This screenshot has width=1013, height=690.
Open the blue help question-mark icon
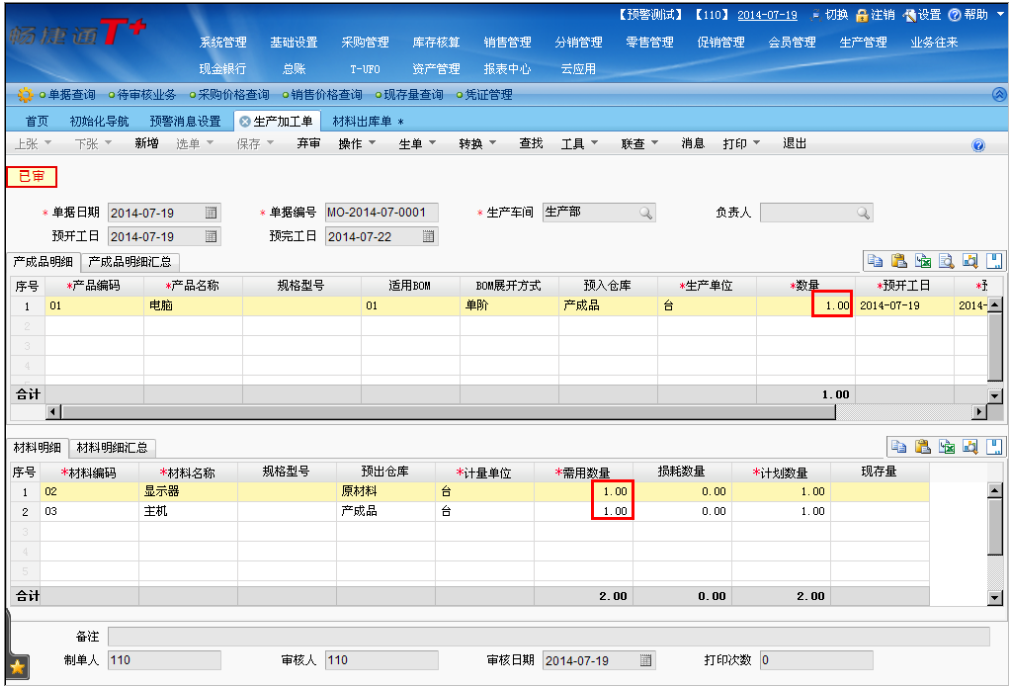(x=978, y=145)
